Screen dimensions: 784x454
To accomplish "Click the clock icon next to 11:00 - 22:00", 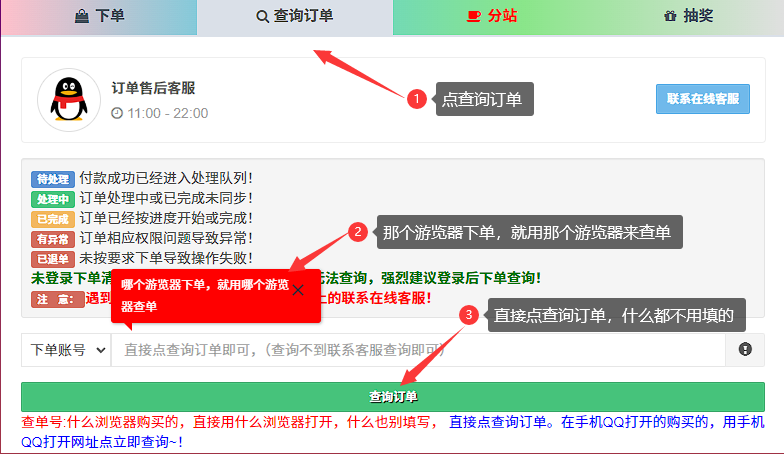I will click(117, 113).
